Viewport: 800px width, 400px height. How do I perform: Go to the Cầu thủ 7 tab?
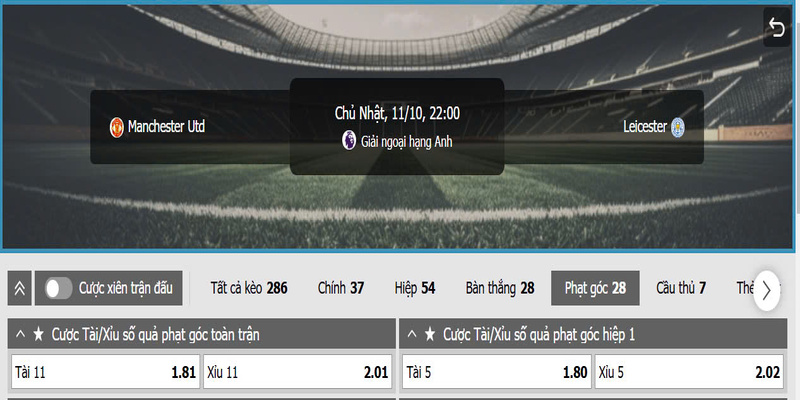coord(681,288)
